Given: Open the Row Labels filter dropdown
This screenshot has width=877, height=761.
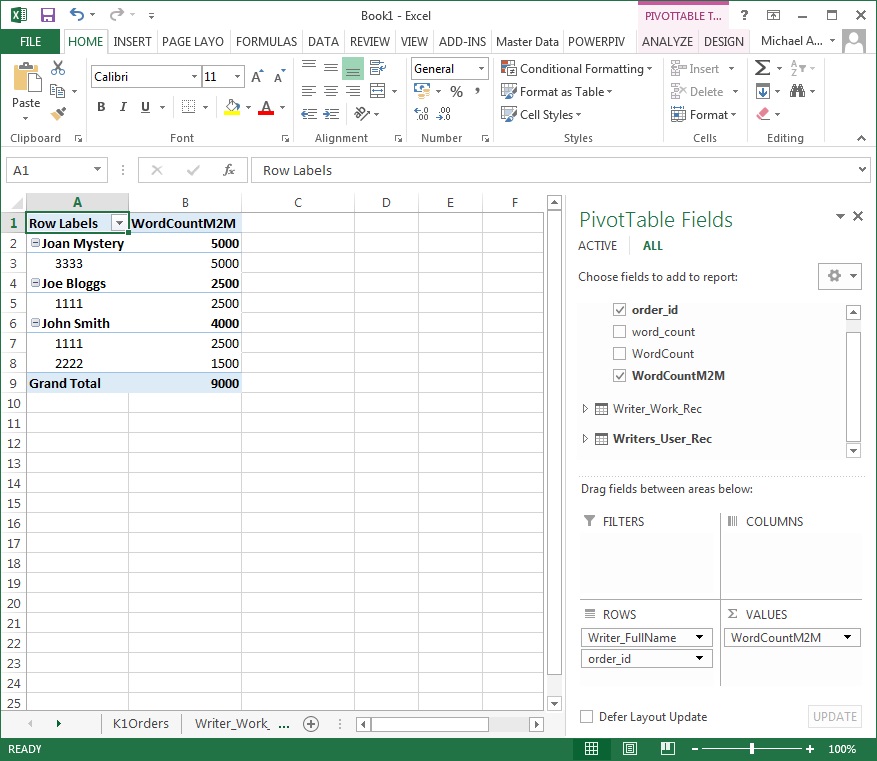Looking at the screenshot, I should [119, 223].
